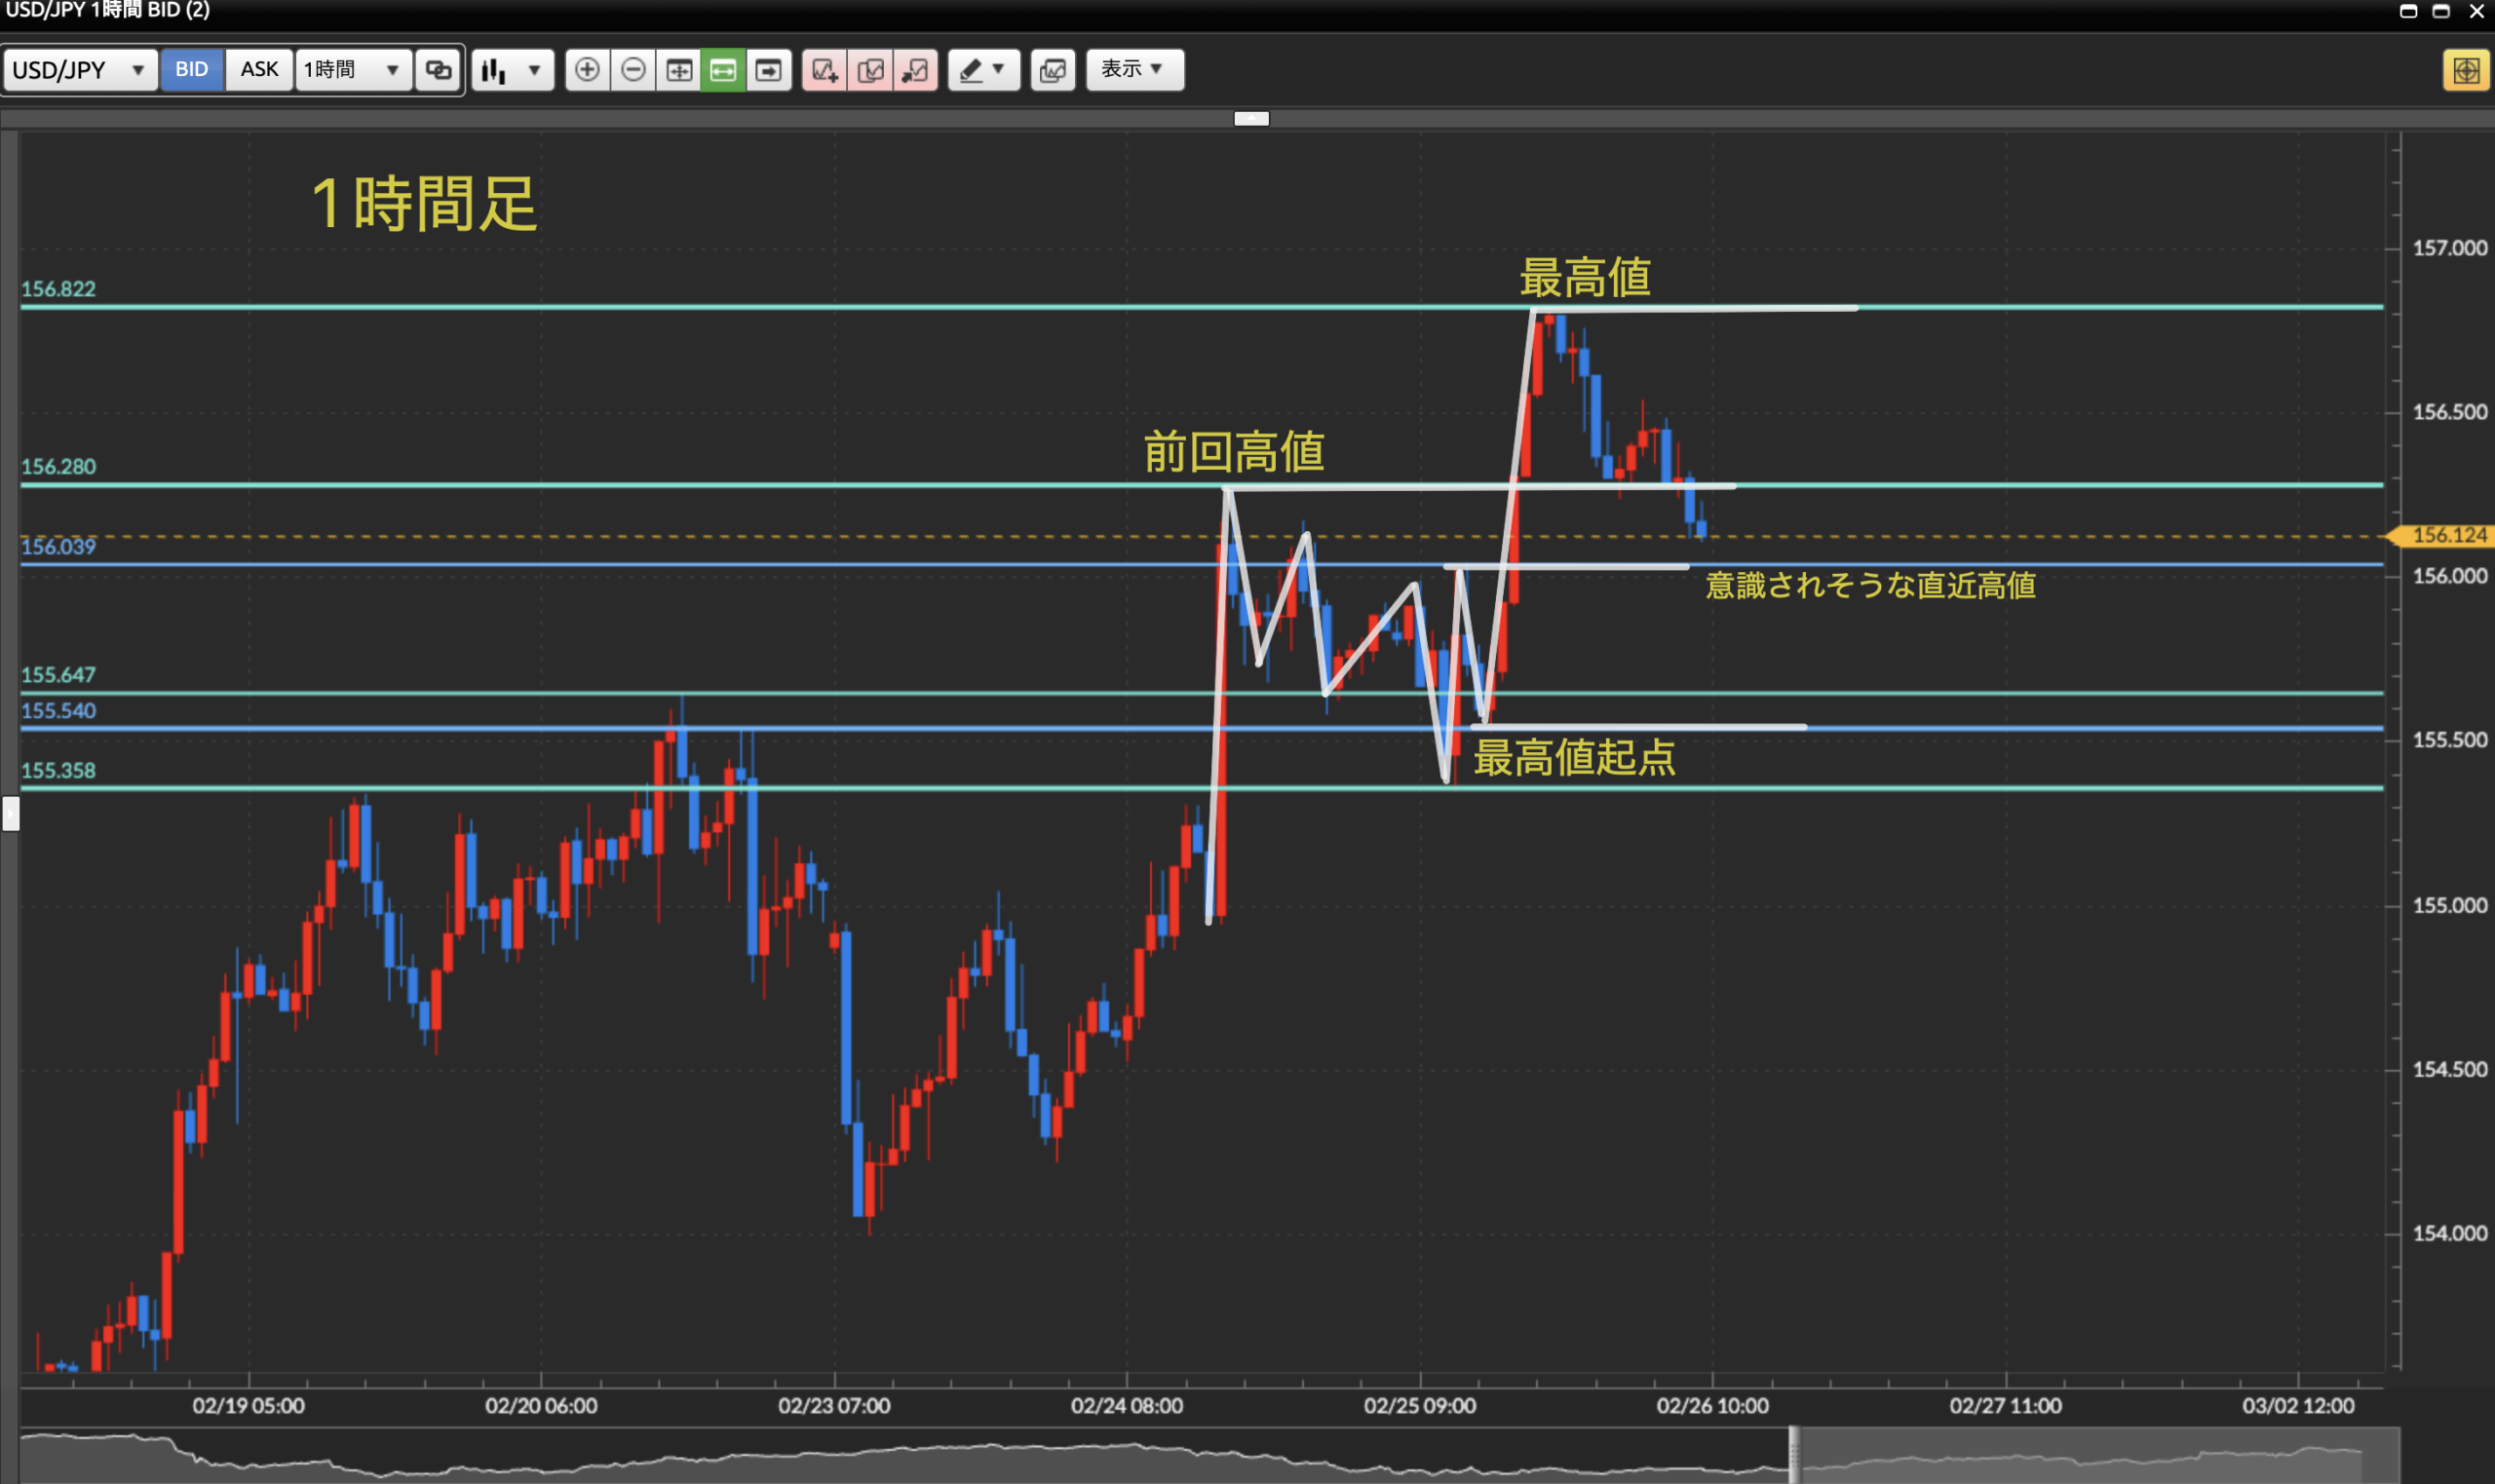Click the fit-all chart scale icon

(679, 70)
